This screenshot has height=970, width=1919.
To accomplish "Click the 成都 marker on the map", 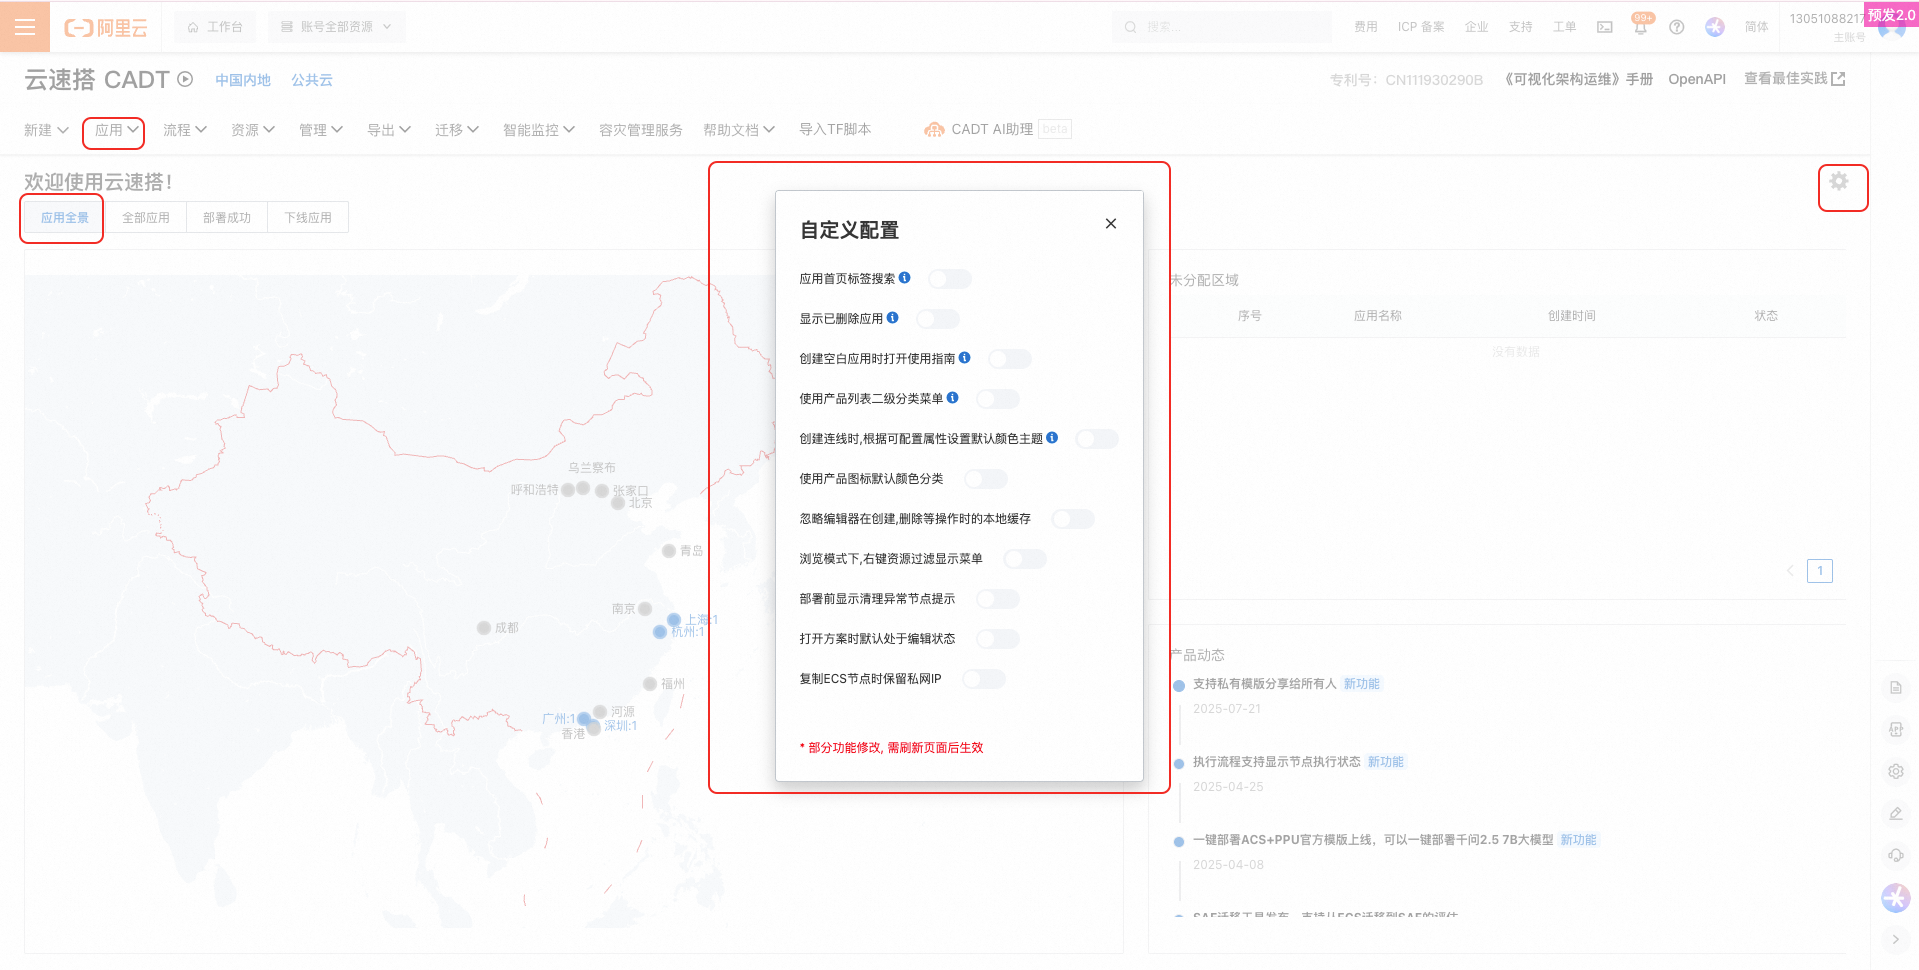I will (x=484, y=628).
